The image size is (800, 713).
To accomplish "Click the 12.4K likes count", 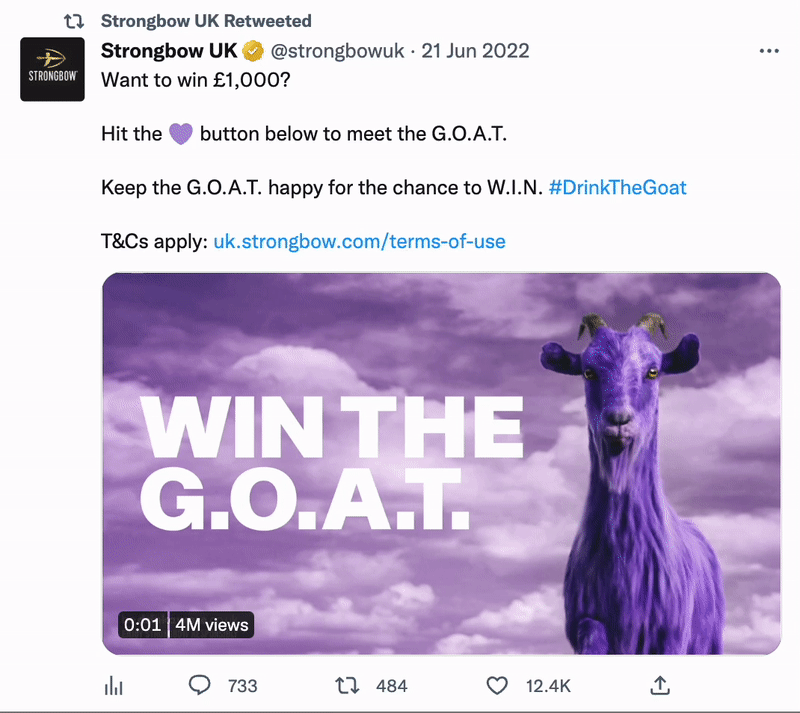I will coord(548,686).
